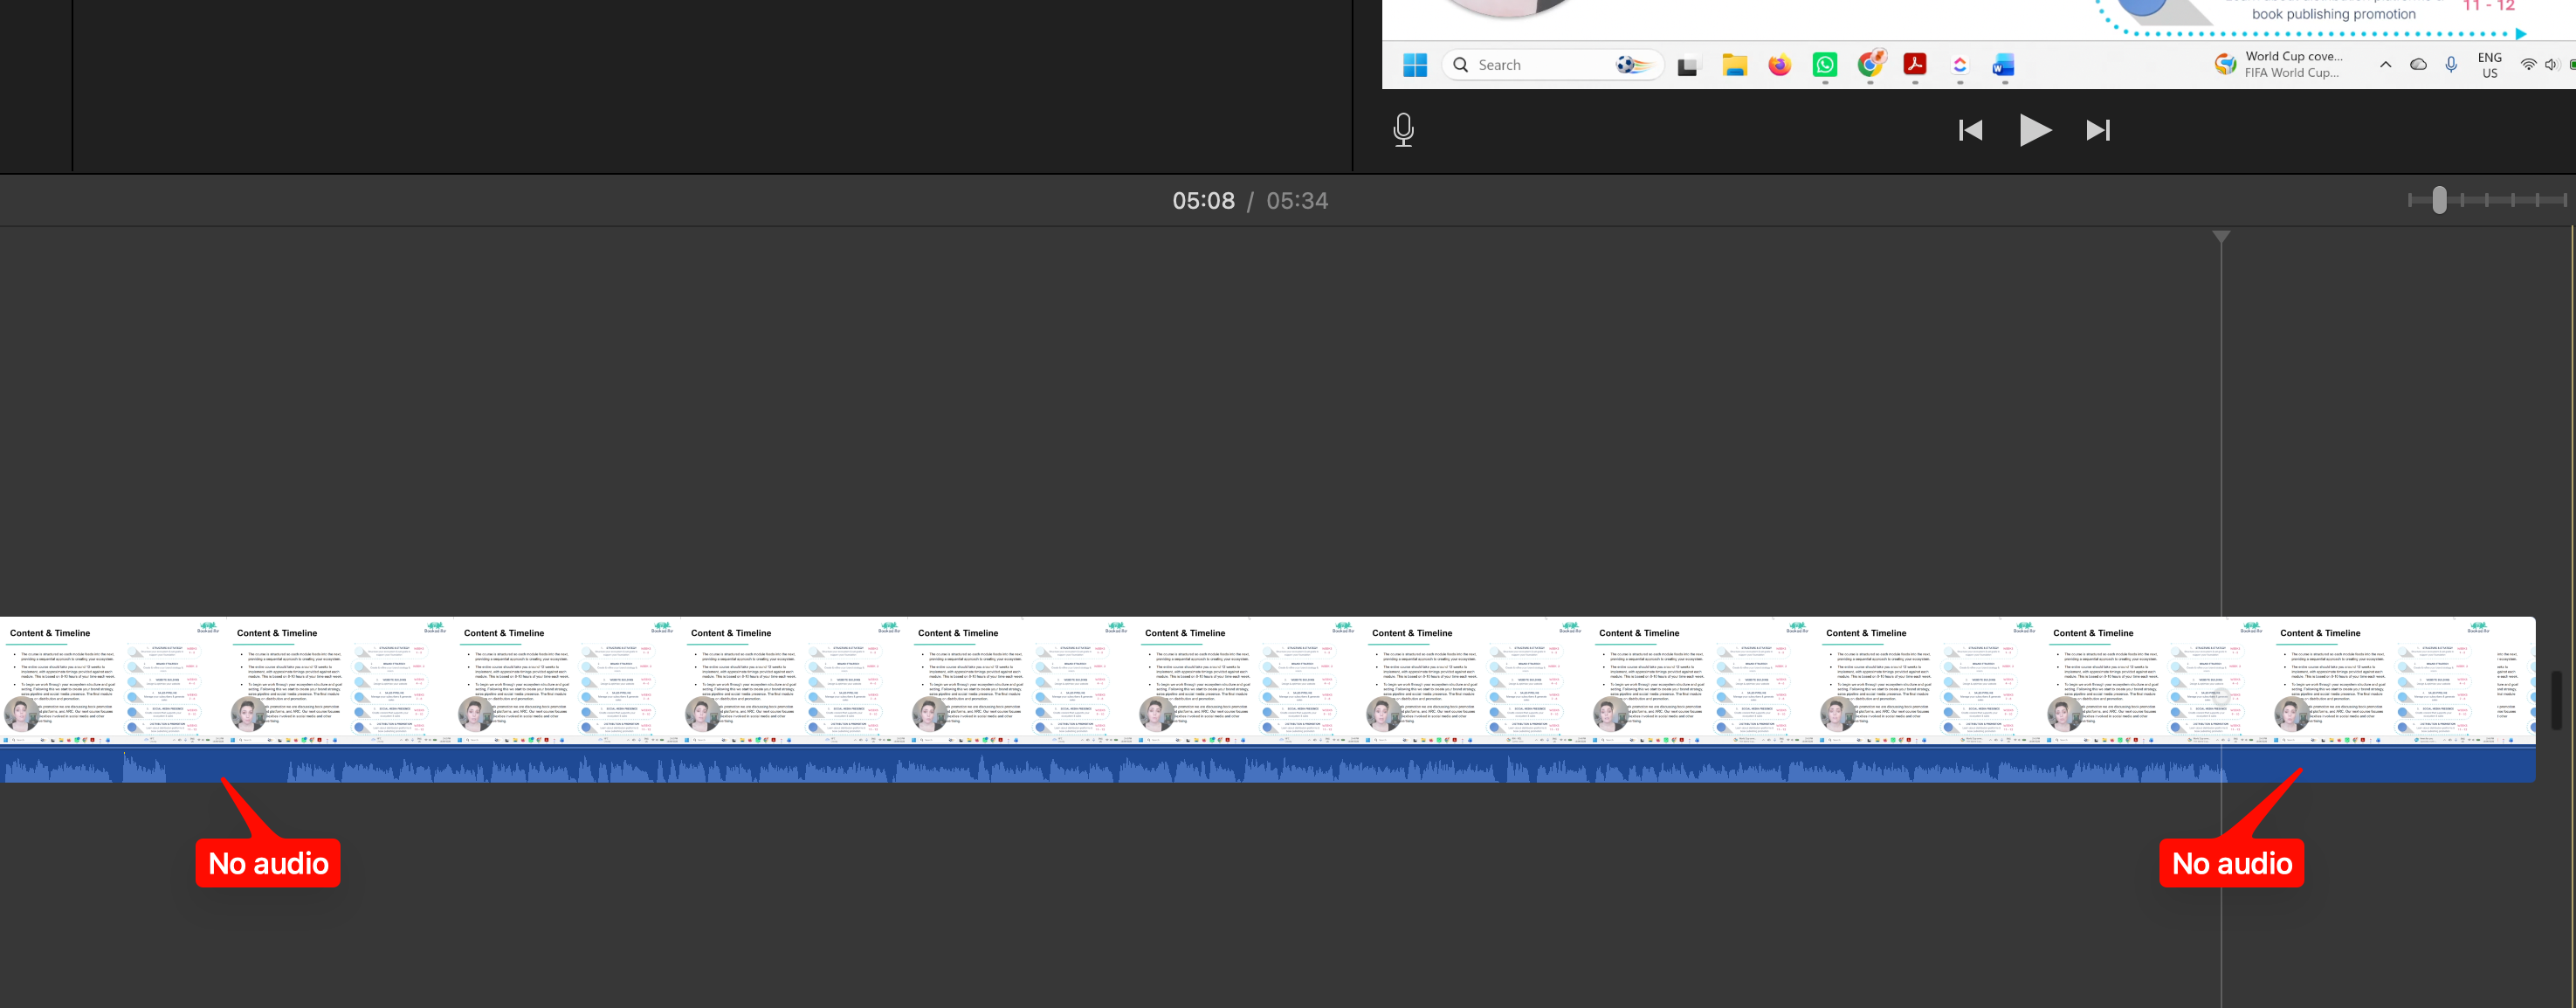Select the playhead marker at timeline top
This screenshot has width=2576, height=1008.
pyautogui.click(x=2221, y=237)
